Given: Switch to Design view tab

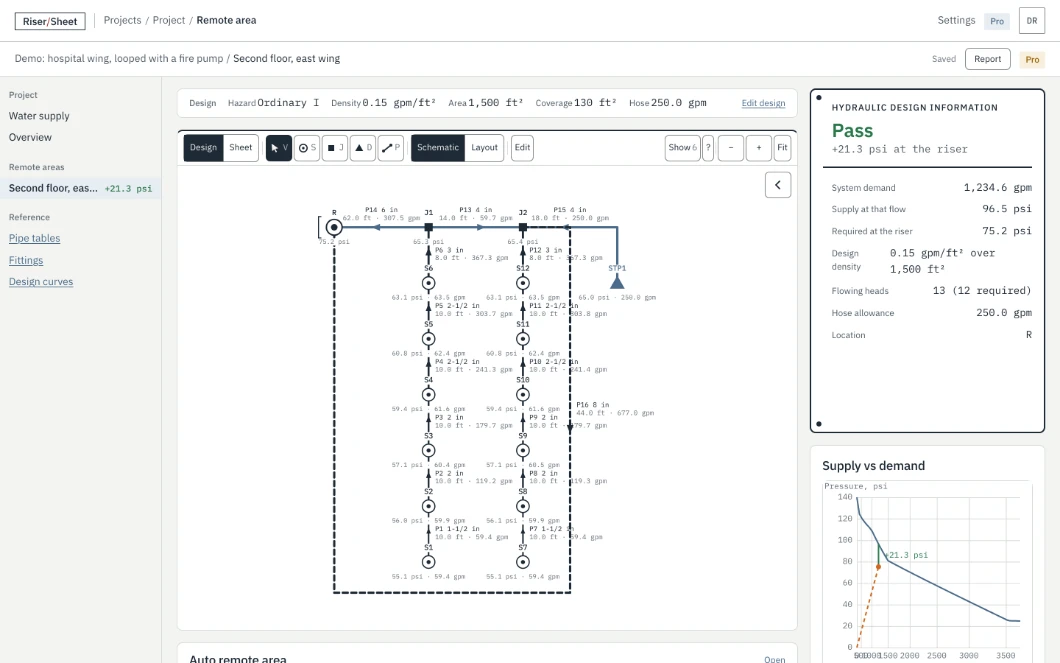Looking at the screenshot, I should tap(203, 147).
